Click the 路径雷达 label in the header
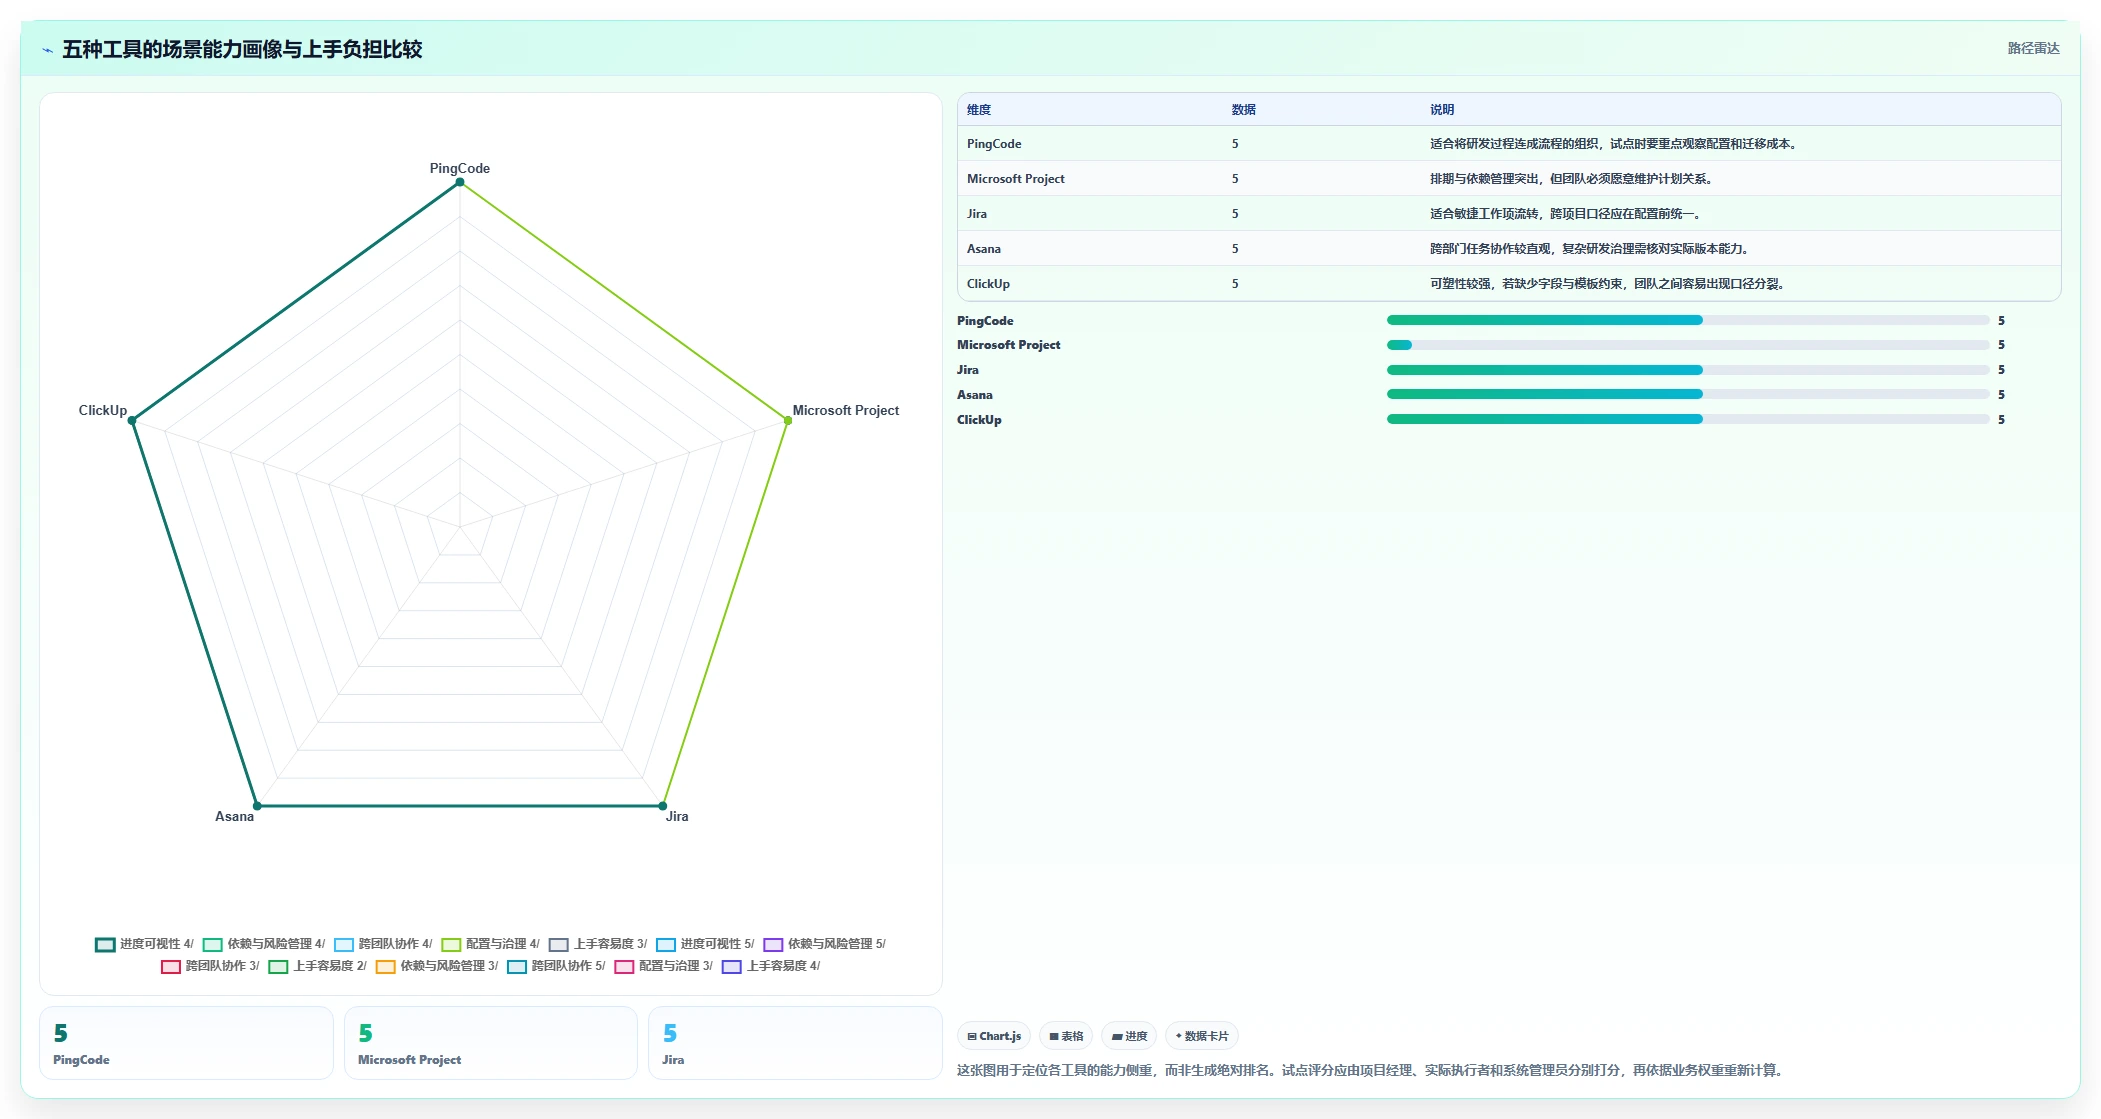This screenshot has height=1119, width=2101. click(x=2033, y=48)
